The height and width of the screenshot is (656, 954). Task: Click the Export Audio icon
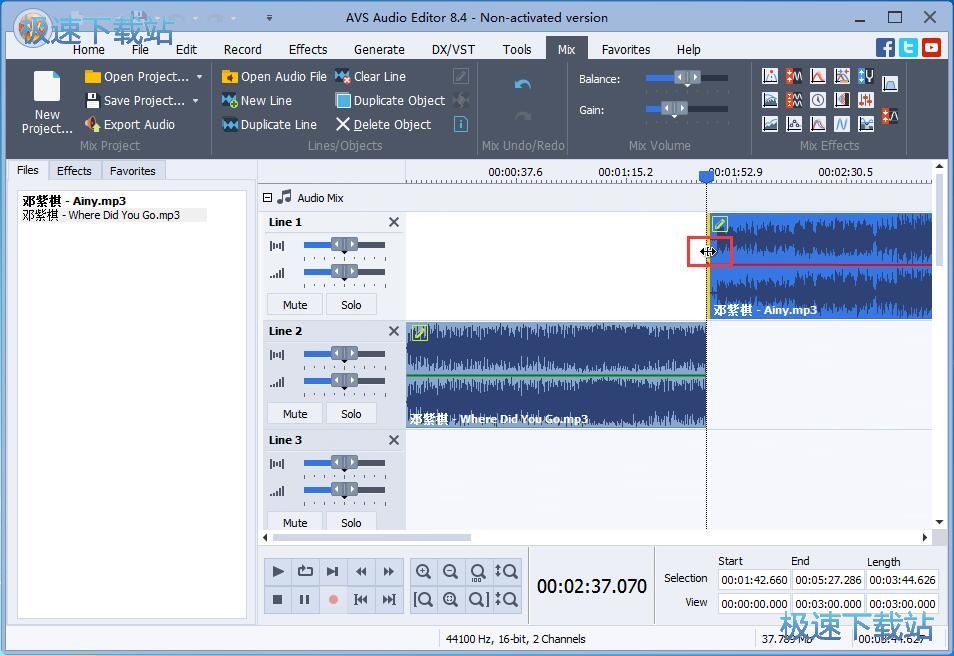93,125
